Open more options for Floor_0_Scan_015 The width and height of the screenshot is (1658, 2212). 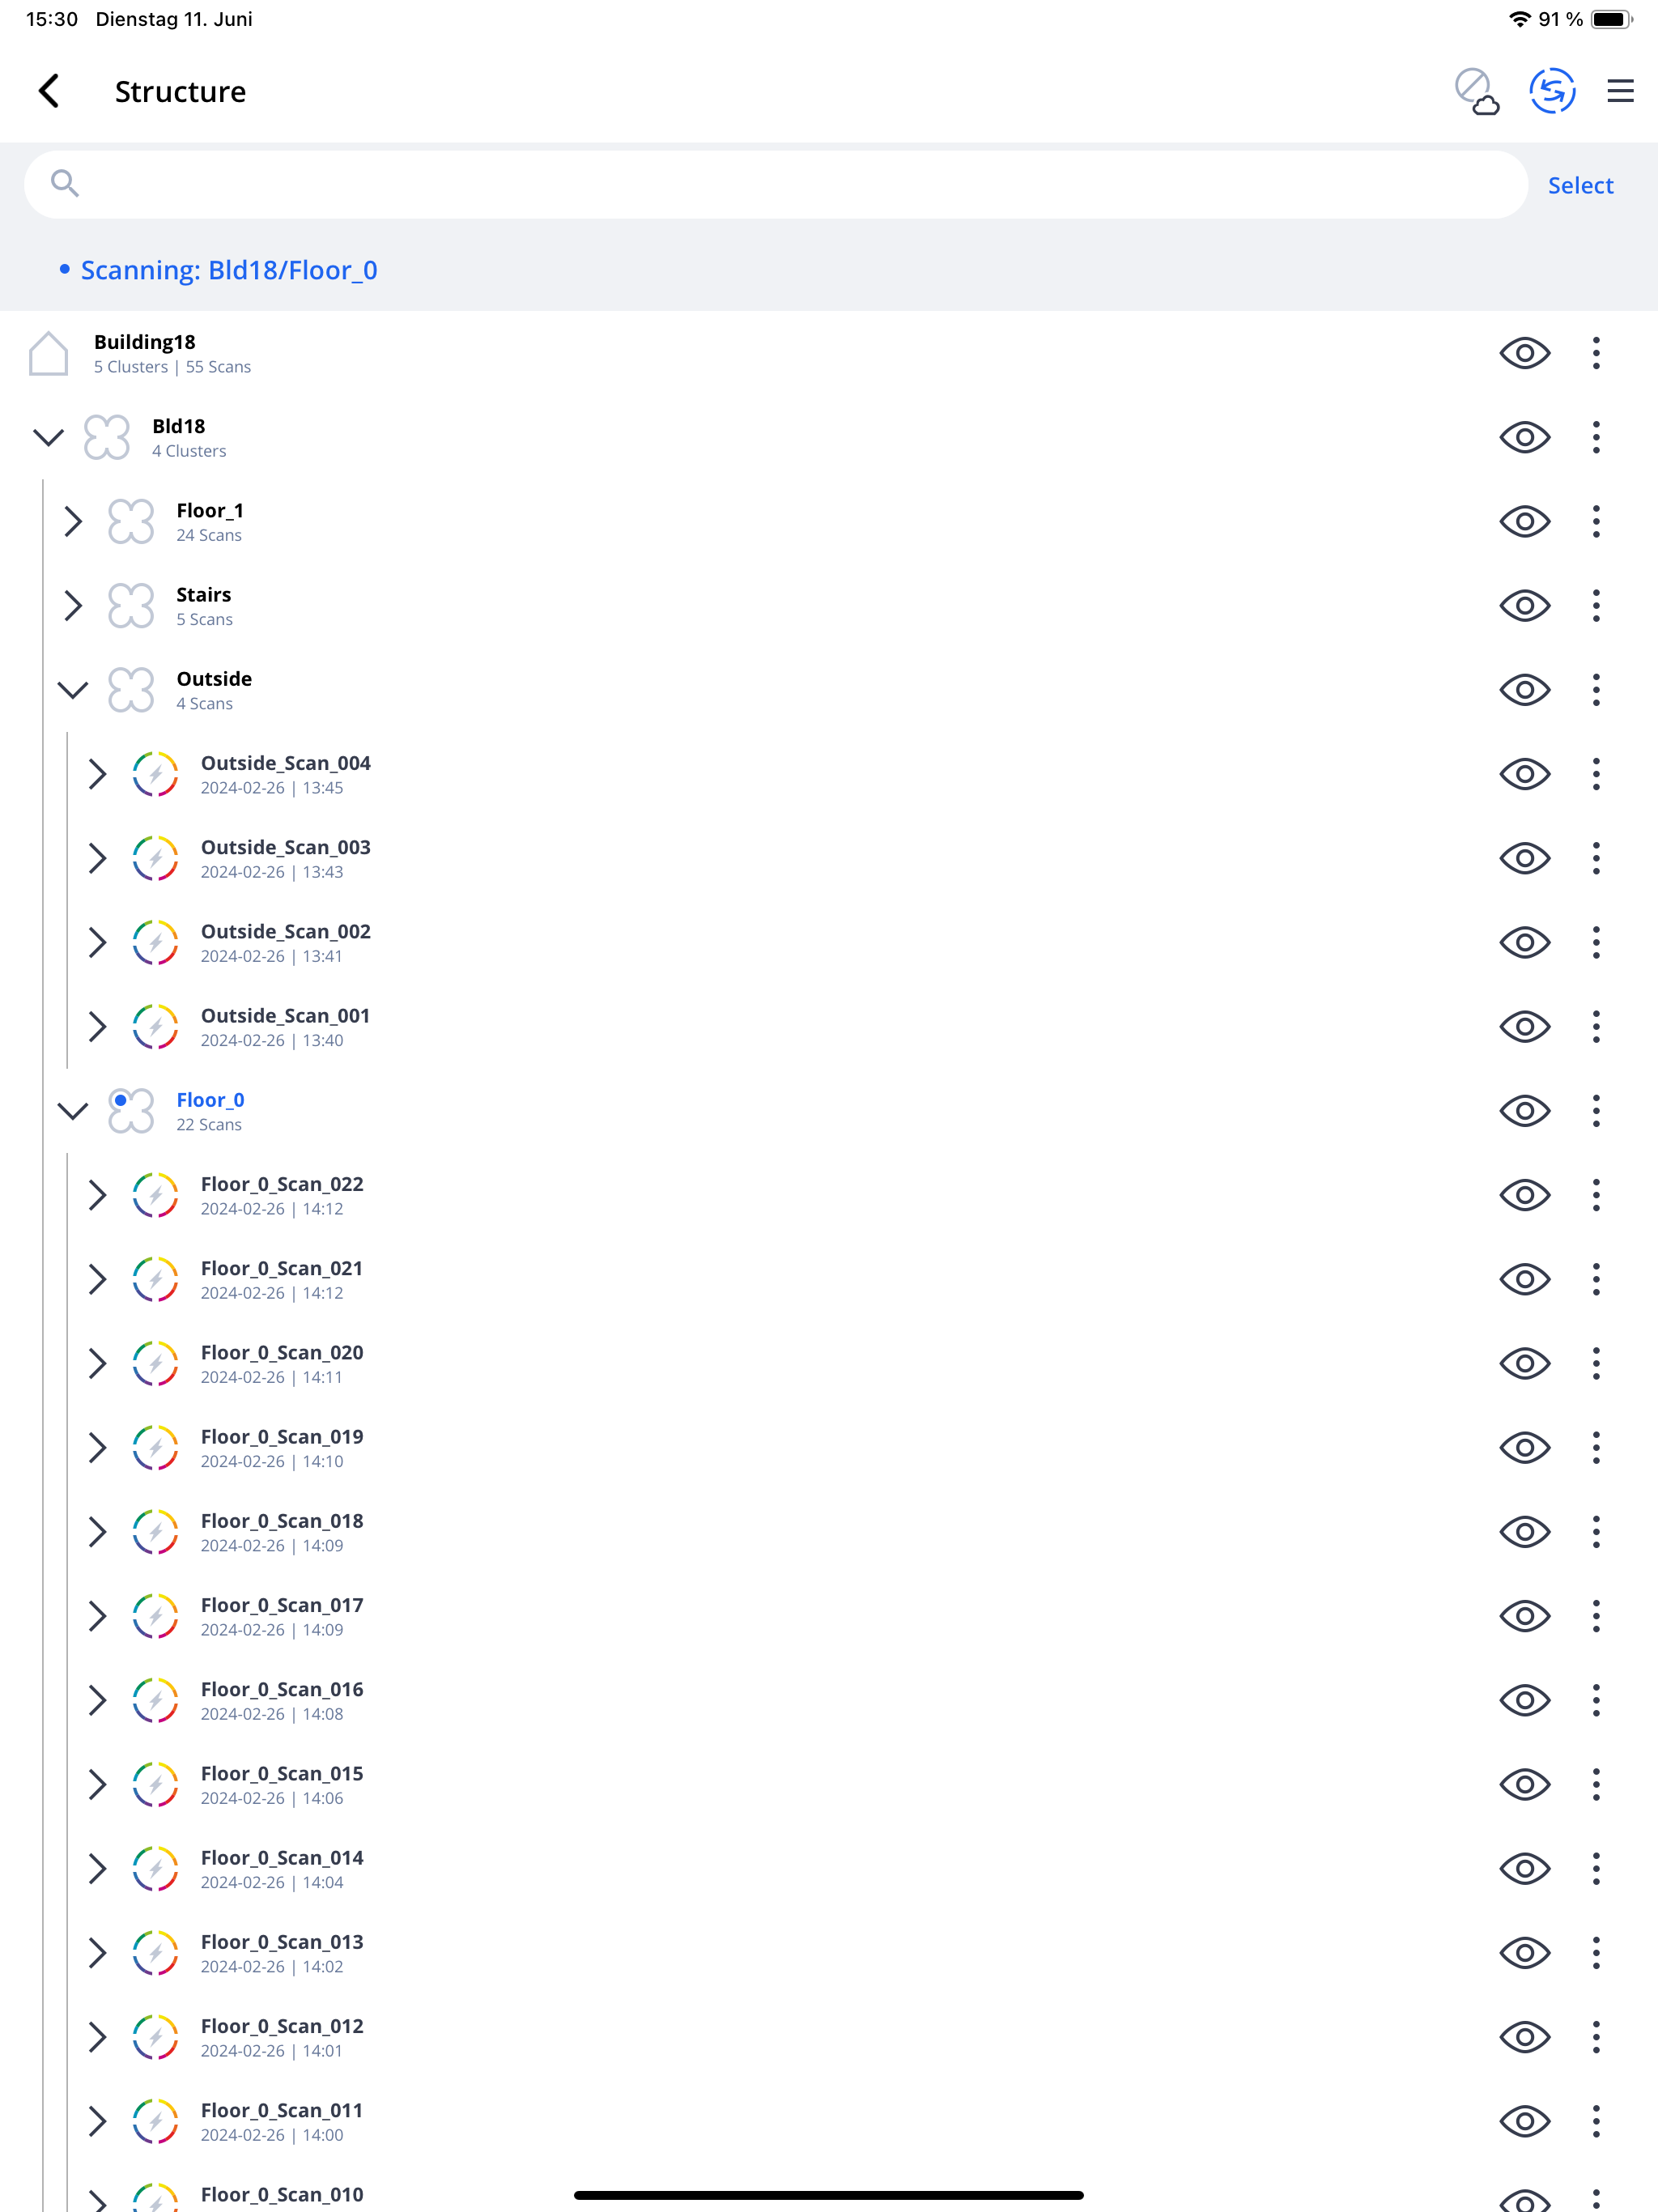tap(1596, 1785)
